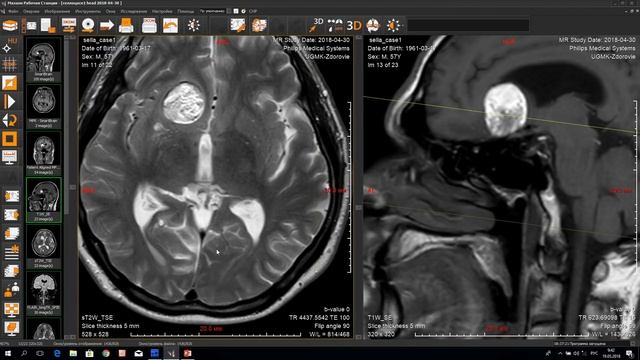Select the highlighted T1W_SE series thumbnail
This screenshot has width=640, height=360.
point(43,200)
